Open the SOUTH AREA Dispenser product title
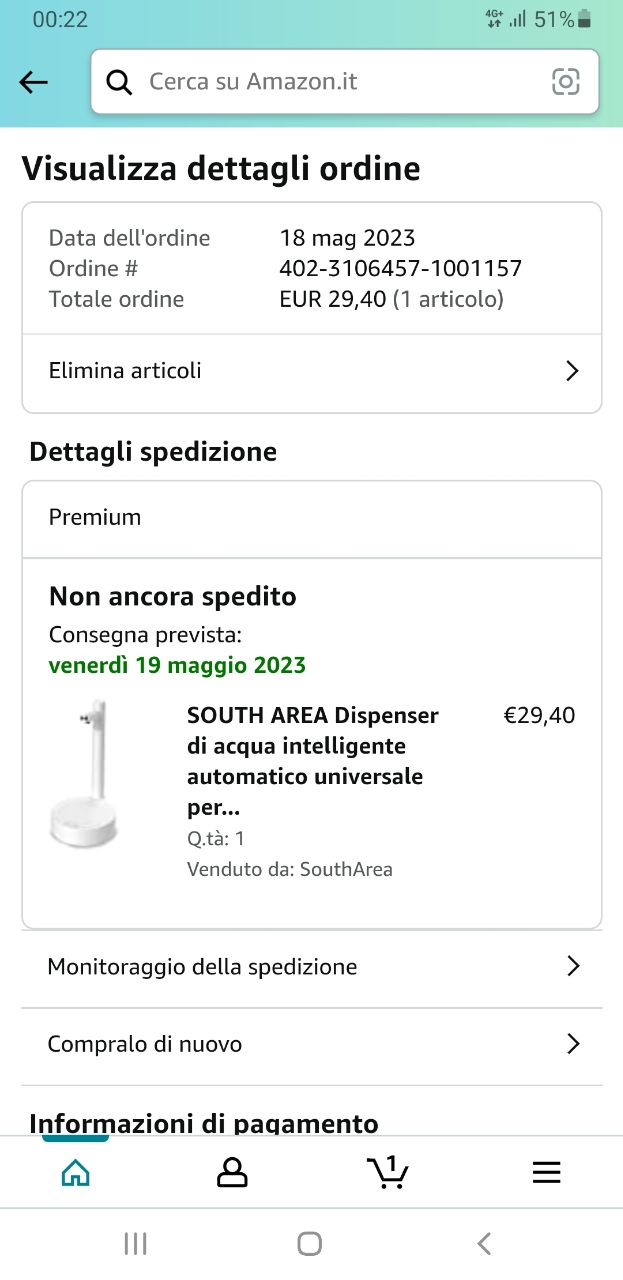 pos(313,761)
